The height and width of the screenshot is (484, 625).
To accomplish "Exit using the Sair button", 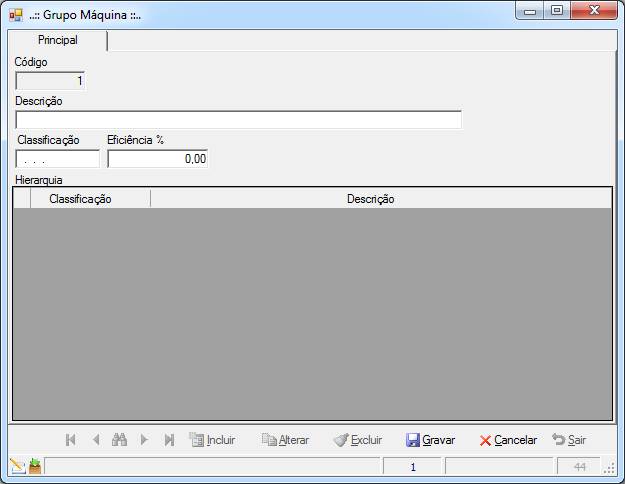I will [x=569, y=440].
